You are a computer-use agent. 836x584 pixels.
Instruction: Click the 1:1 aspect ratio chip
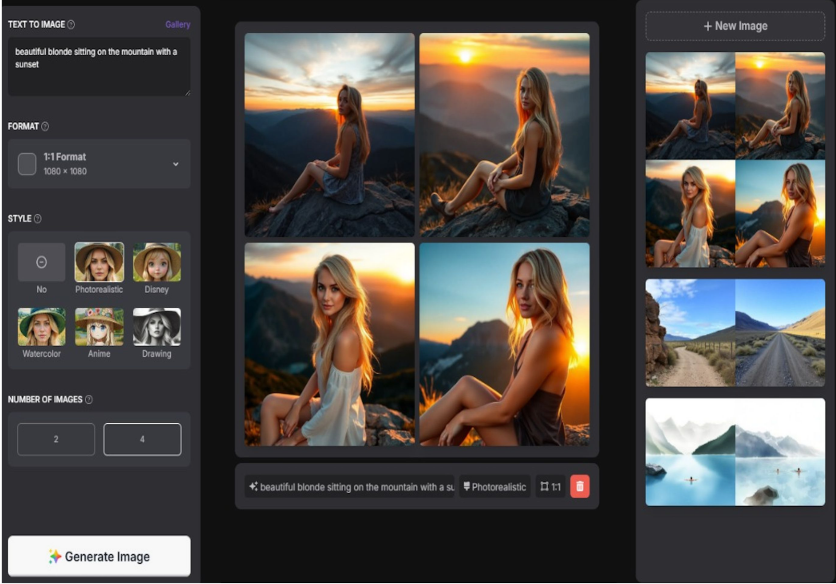tap(550, 486)
